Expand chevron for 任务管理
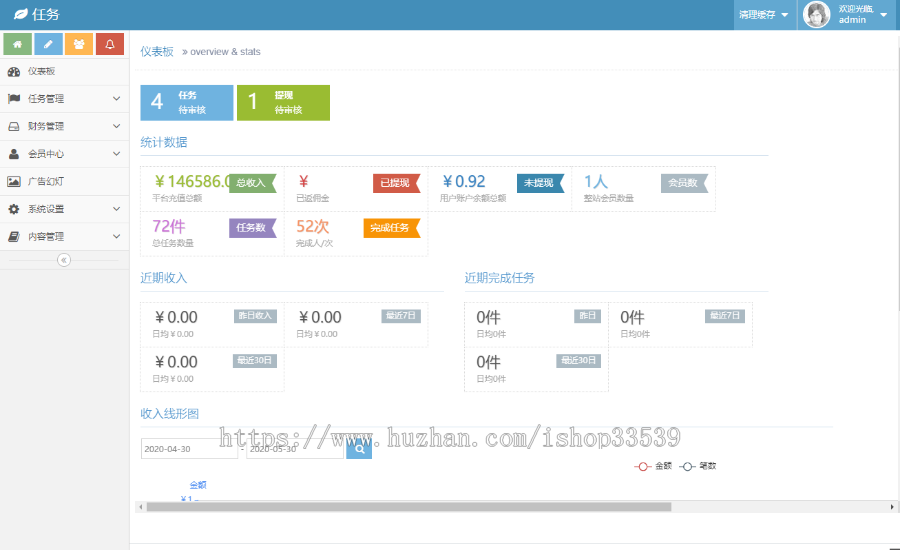Image resolution: width=900 pixels, height=550 pixels. click(117, 99)
